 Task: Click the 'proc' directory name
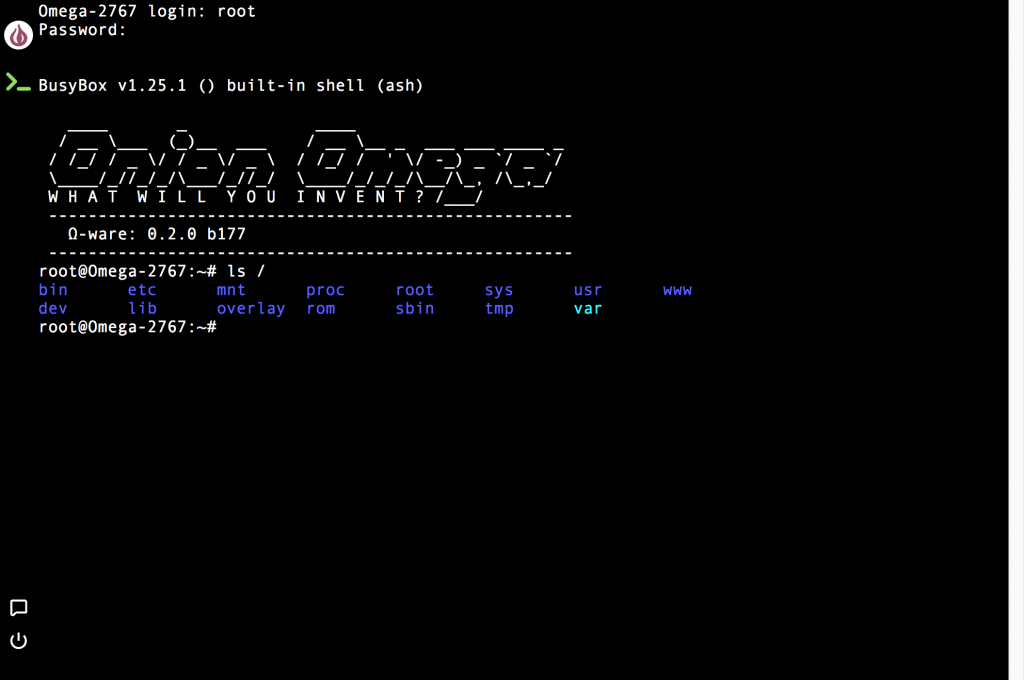(325, 290)
